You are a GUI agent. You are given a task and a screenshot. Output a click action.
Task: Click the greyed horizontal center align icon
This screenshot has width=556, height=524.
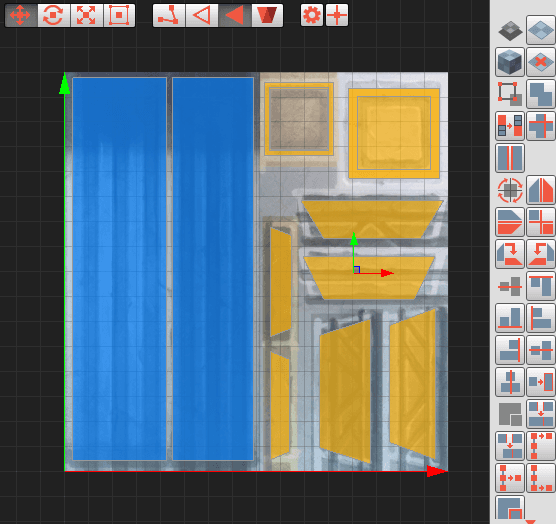click(510, 286)
